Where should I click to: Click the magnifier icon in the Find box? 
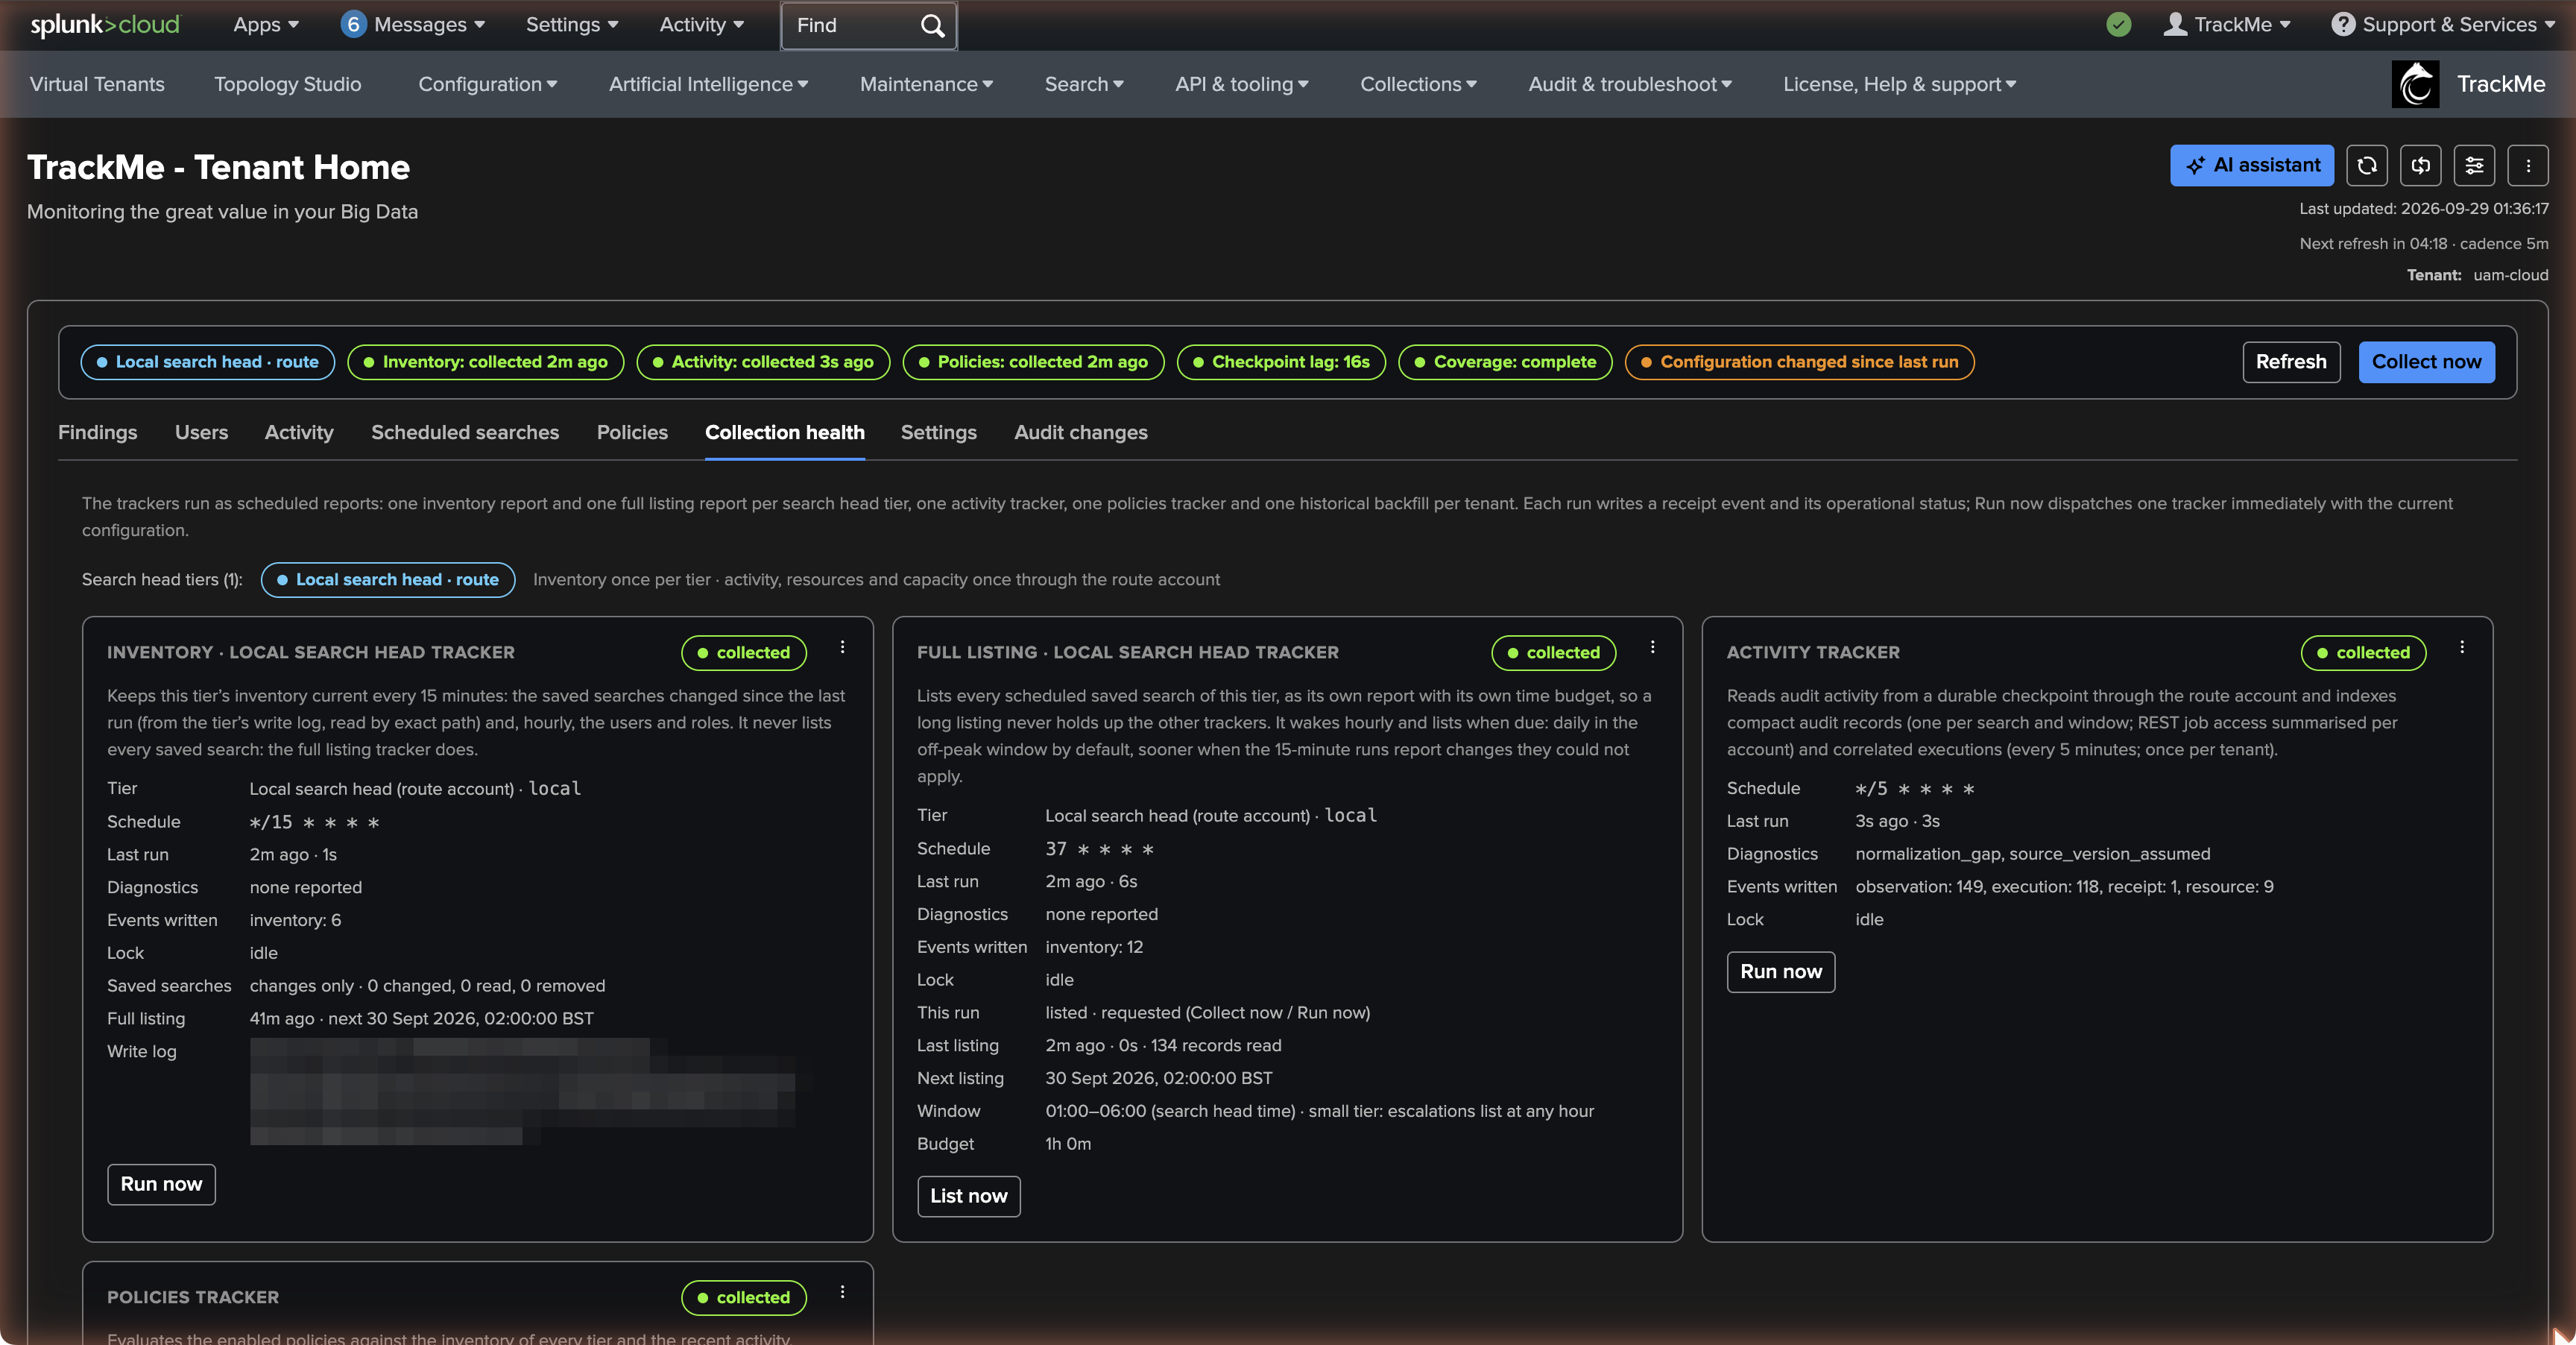[932, 25]
